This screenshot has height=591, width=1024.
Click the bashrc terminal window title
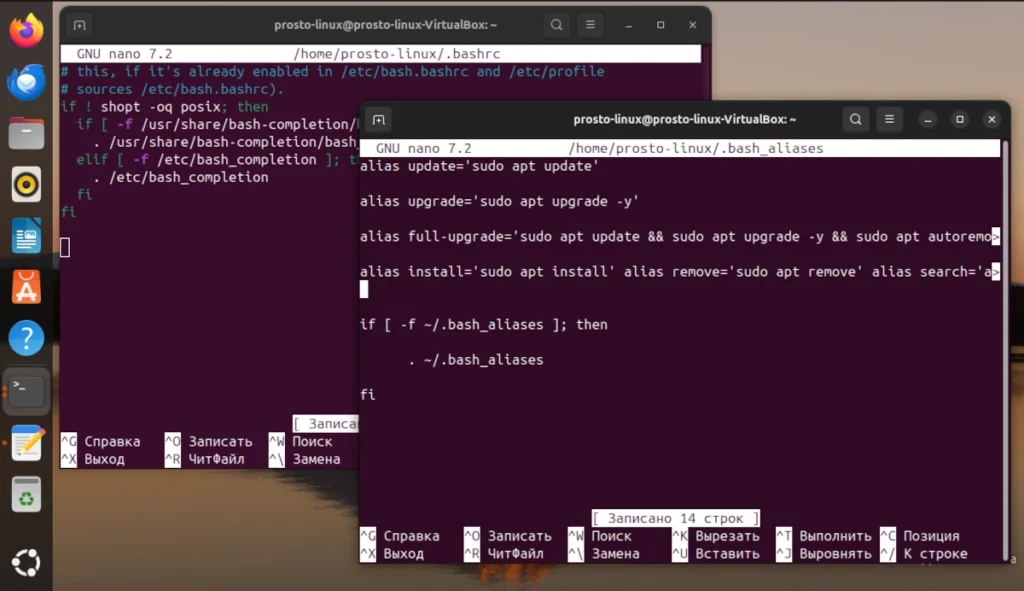pyautogui.click(x=385, y=25)
